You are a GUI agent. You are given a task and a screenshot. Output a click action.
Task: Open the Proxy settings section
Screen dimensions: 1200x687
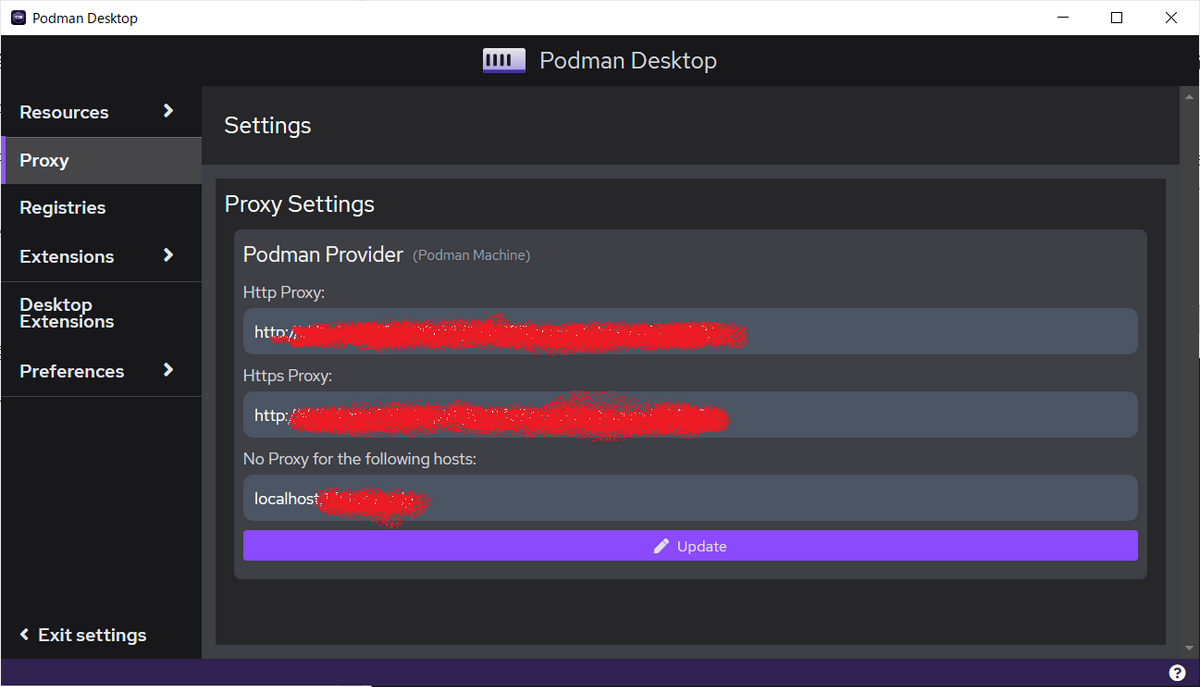pyautogui.click(x=101, y=160)
